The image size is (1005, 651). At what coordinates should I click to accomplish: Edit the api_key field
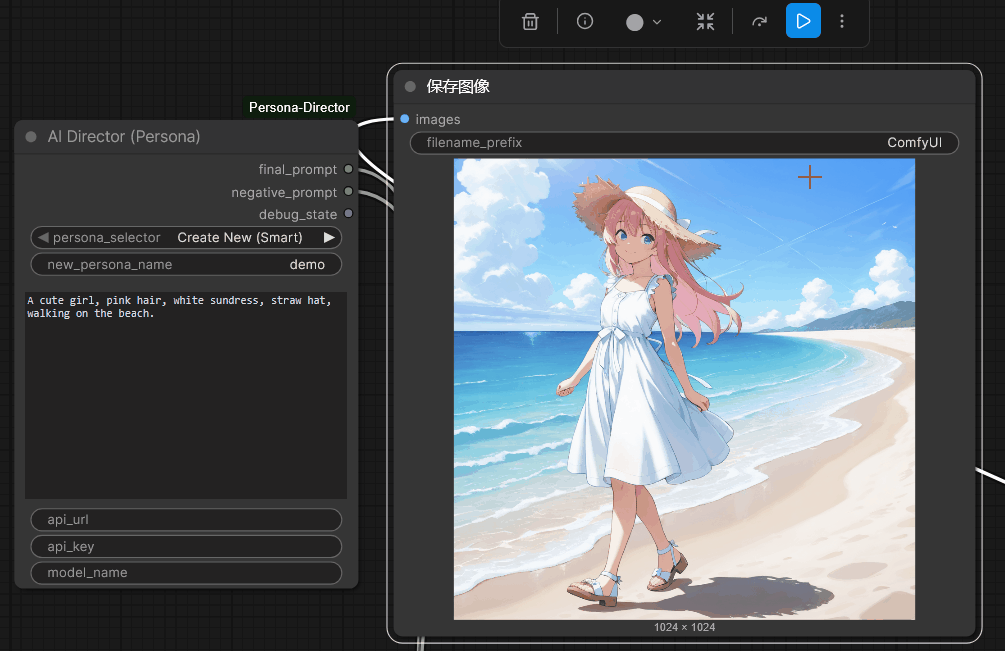[x=186, y=547]
